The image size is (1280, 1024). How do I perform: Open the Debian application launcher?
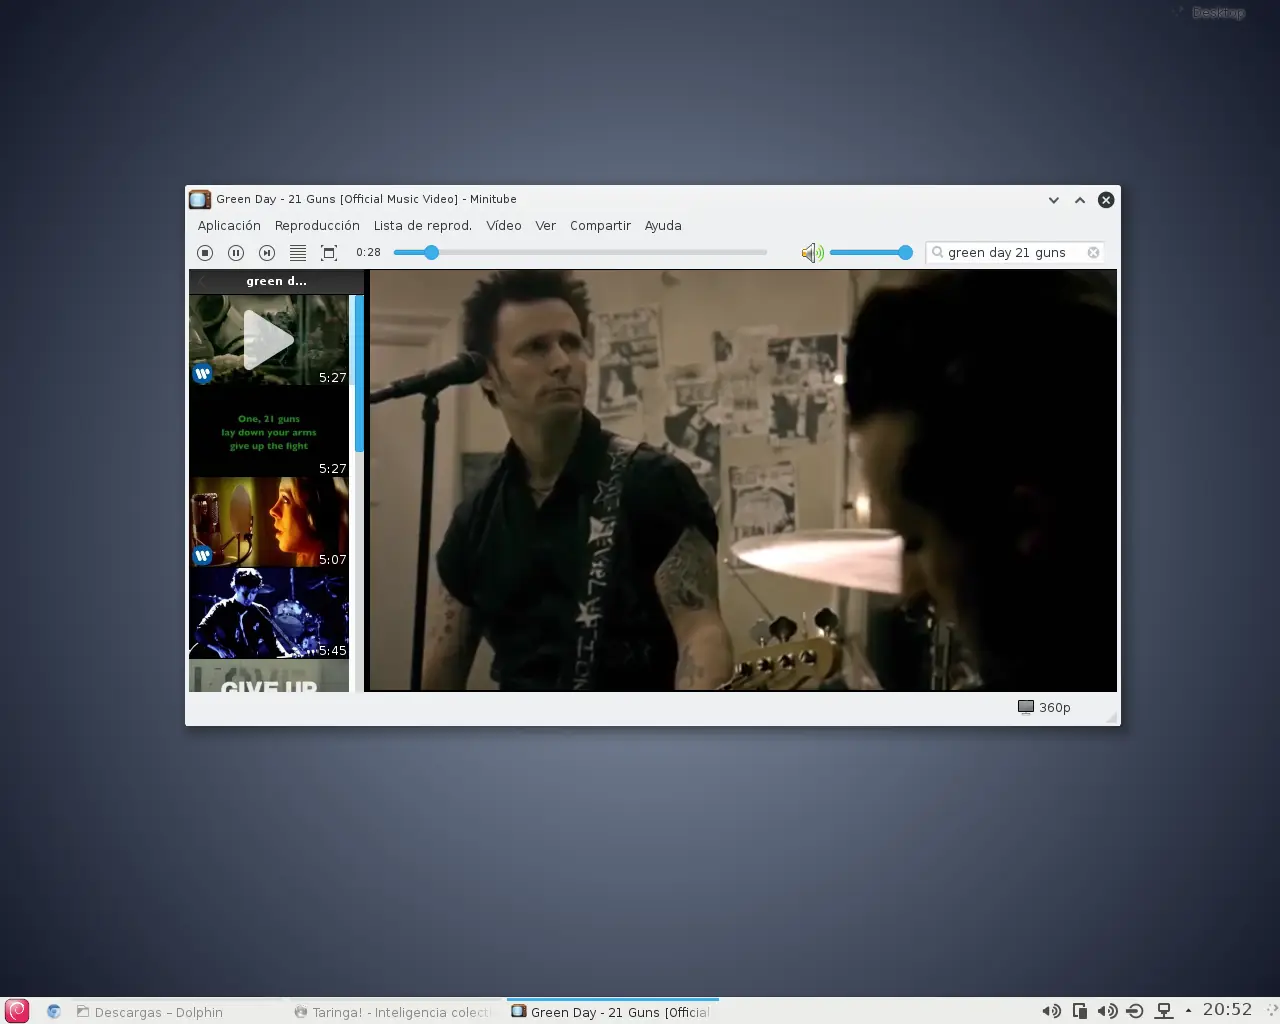click(17, 1011)
